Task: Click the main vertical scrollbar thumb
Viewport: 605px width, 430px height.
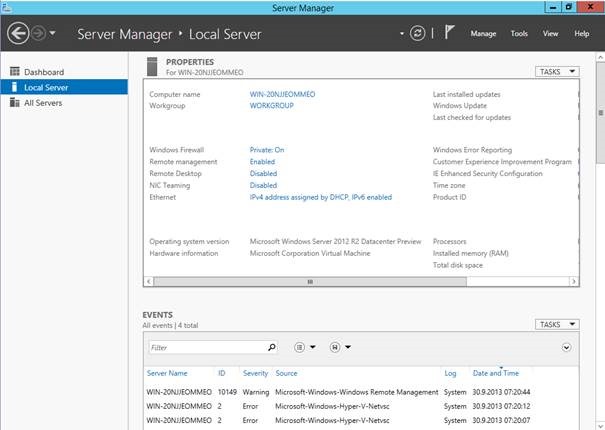Action: (x=600, y=113)
